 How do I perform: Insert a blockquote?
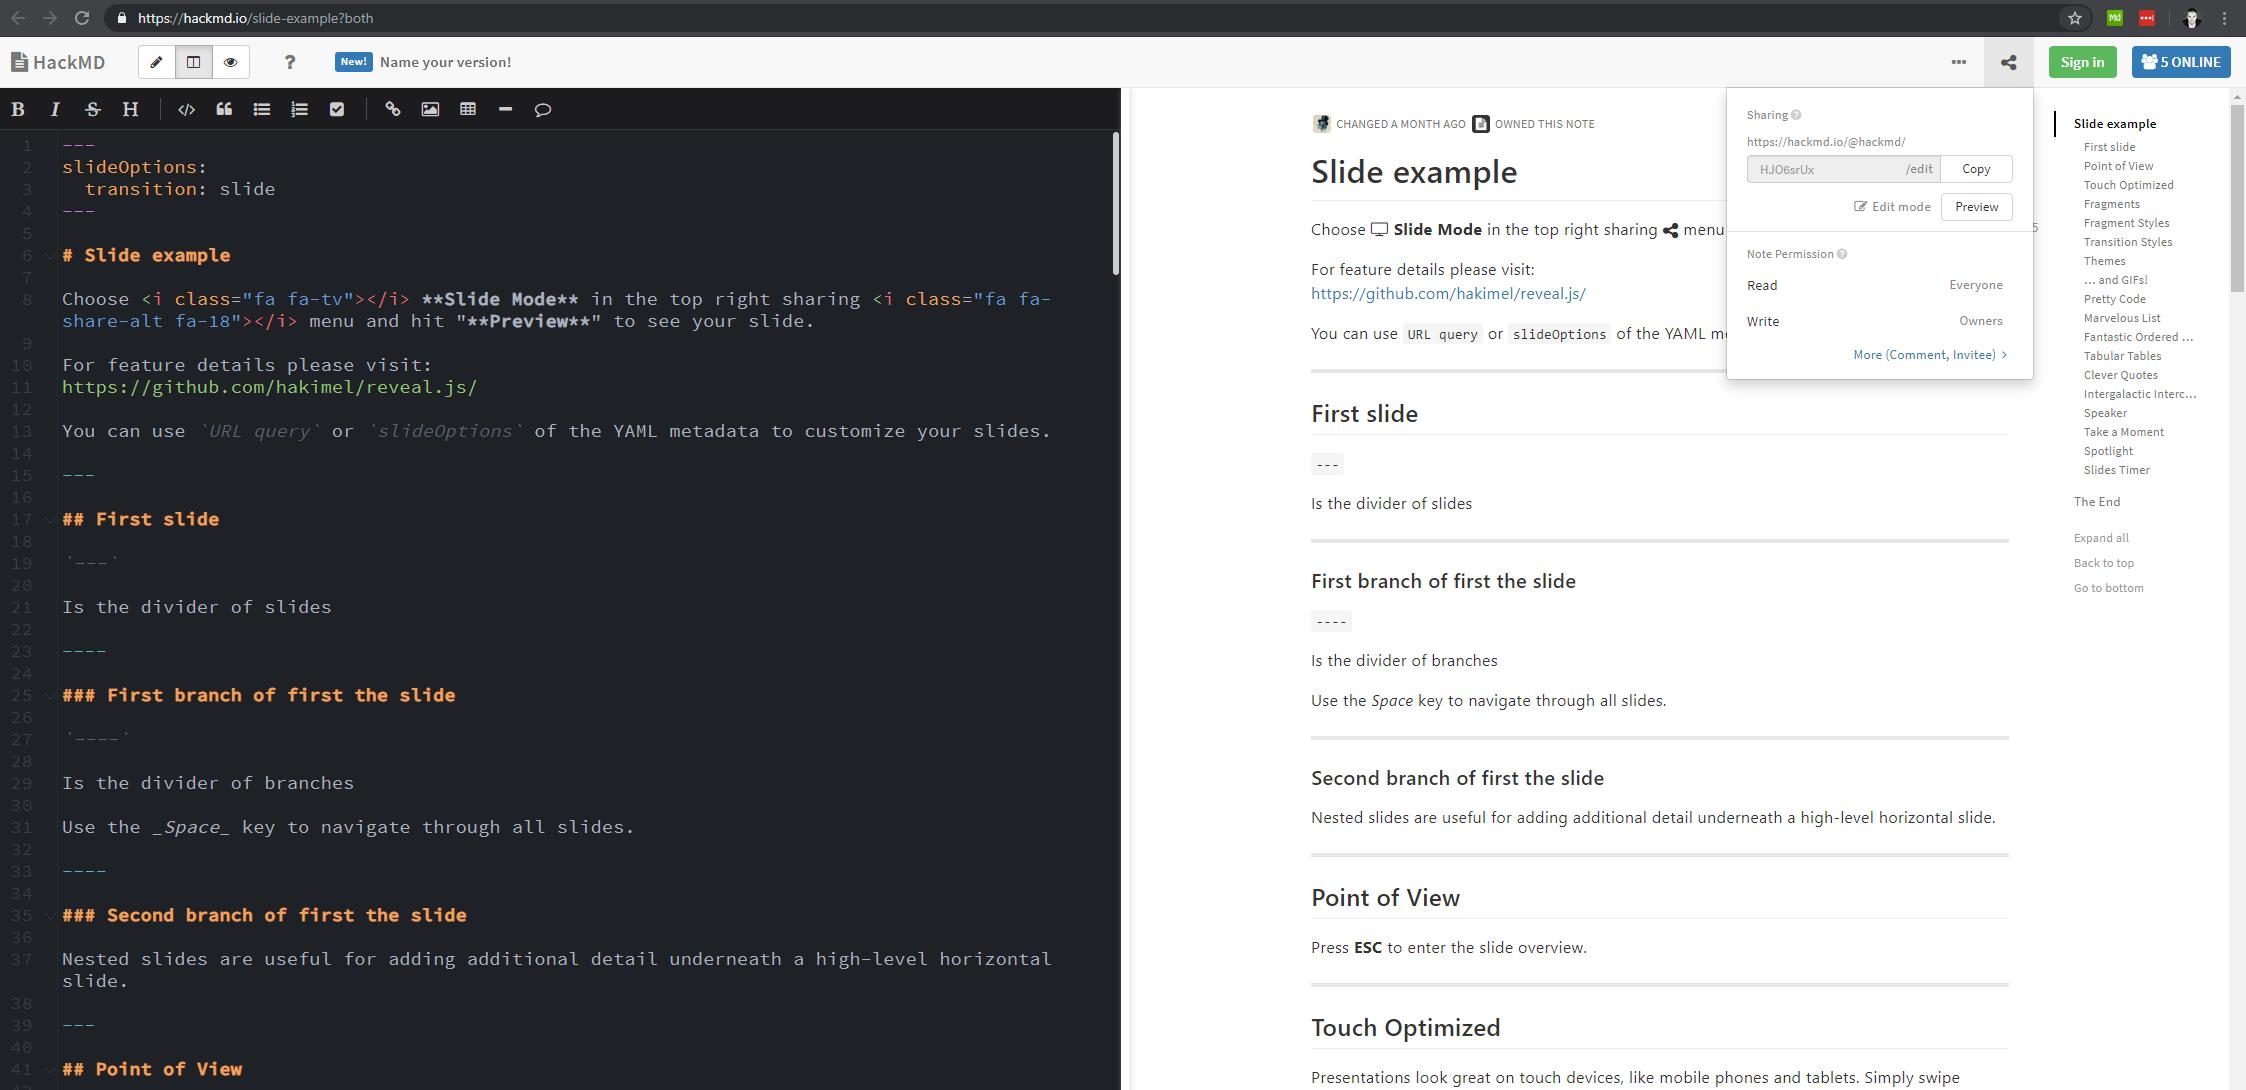[x=224, y=109]
